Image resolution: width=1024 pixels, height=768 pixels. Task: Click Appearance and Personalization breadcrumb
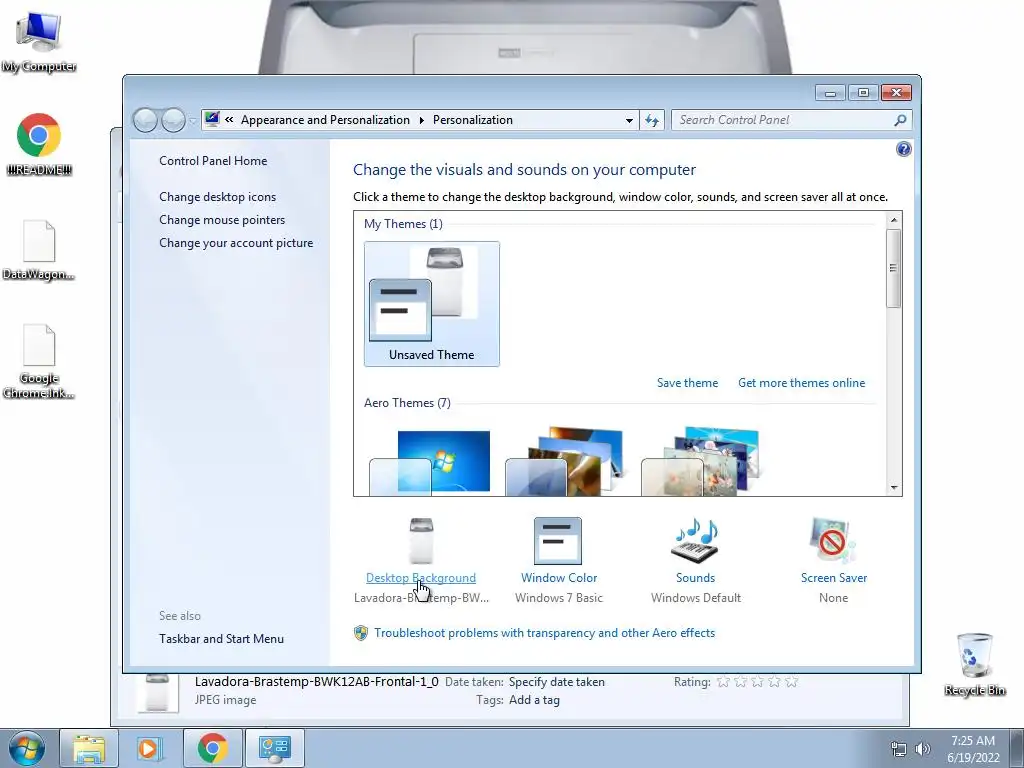click(x=325, y=120)
